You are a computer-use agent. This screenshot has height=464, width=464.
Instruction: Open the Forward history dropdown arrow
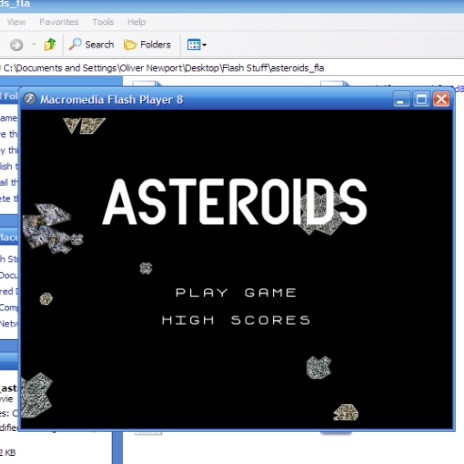point(33,44)
